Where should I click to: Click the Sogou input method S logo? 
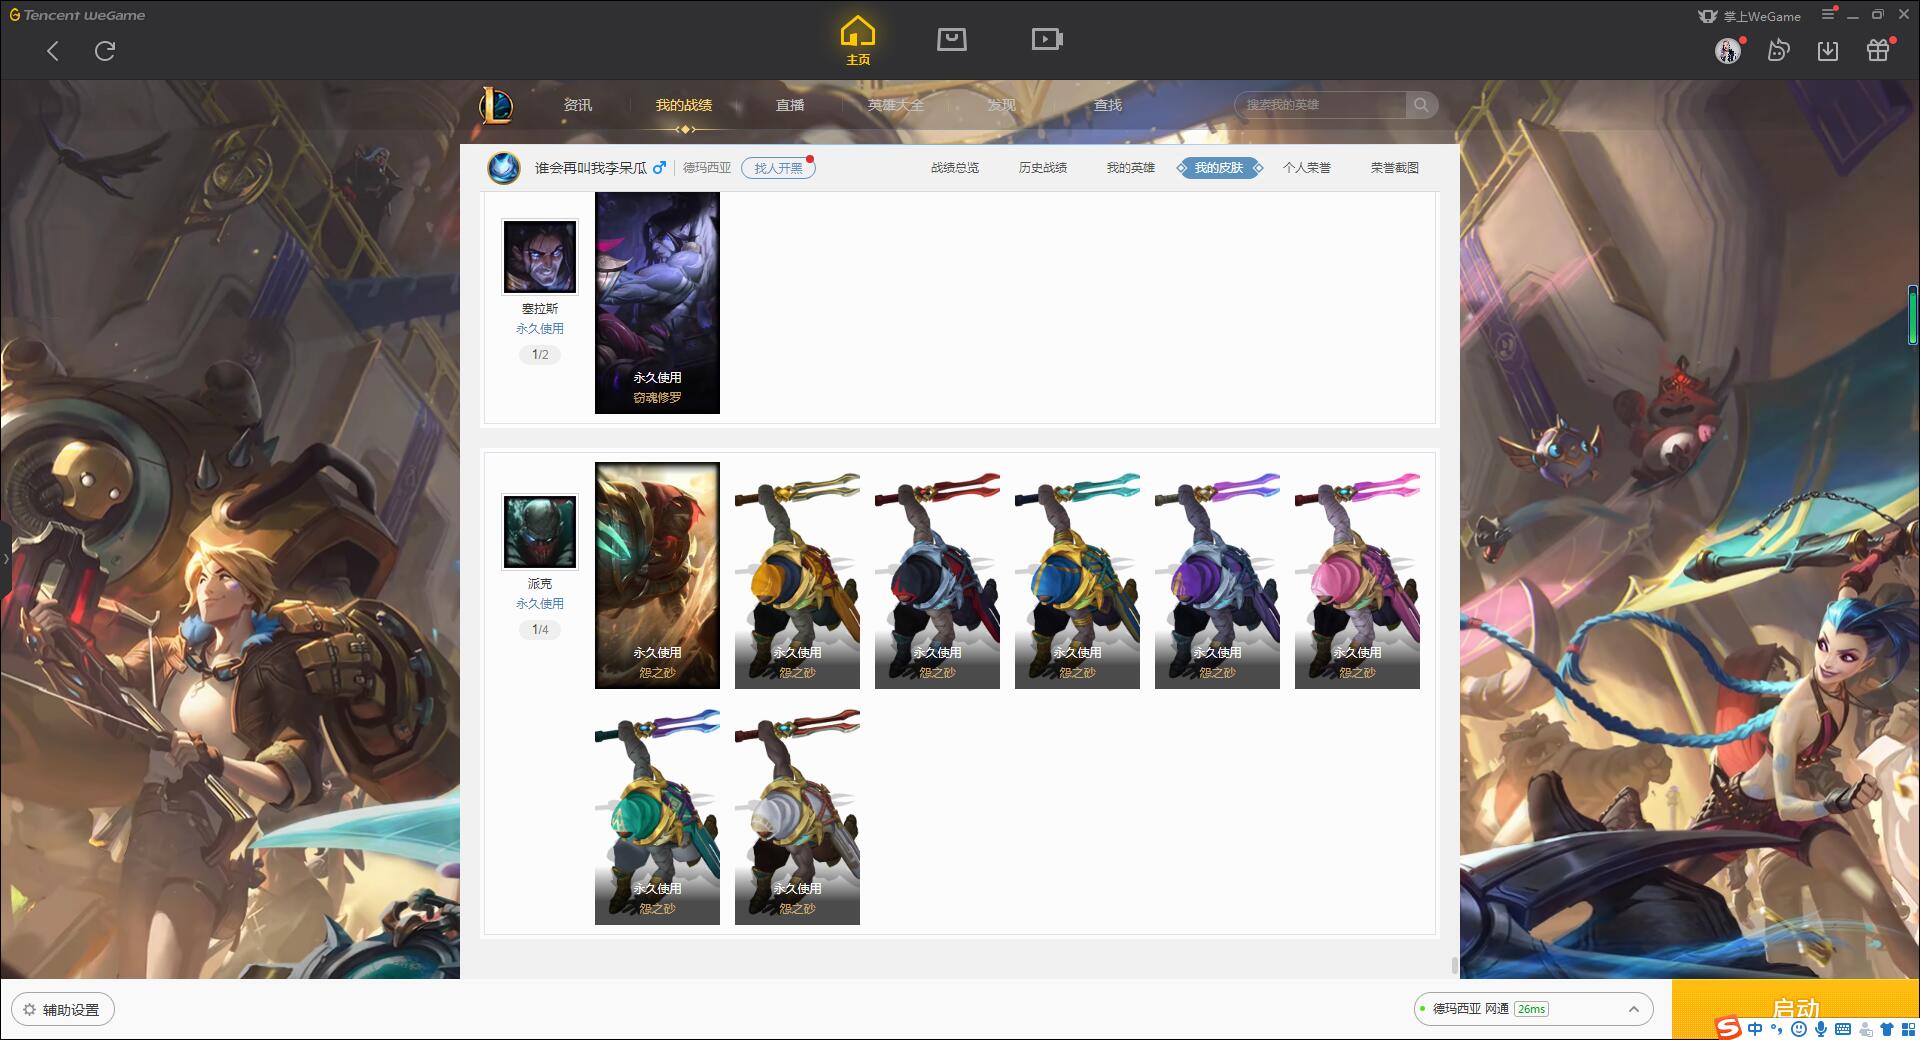[x=1728, y=1028]
